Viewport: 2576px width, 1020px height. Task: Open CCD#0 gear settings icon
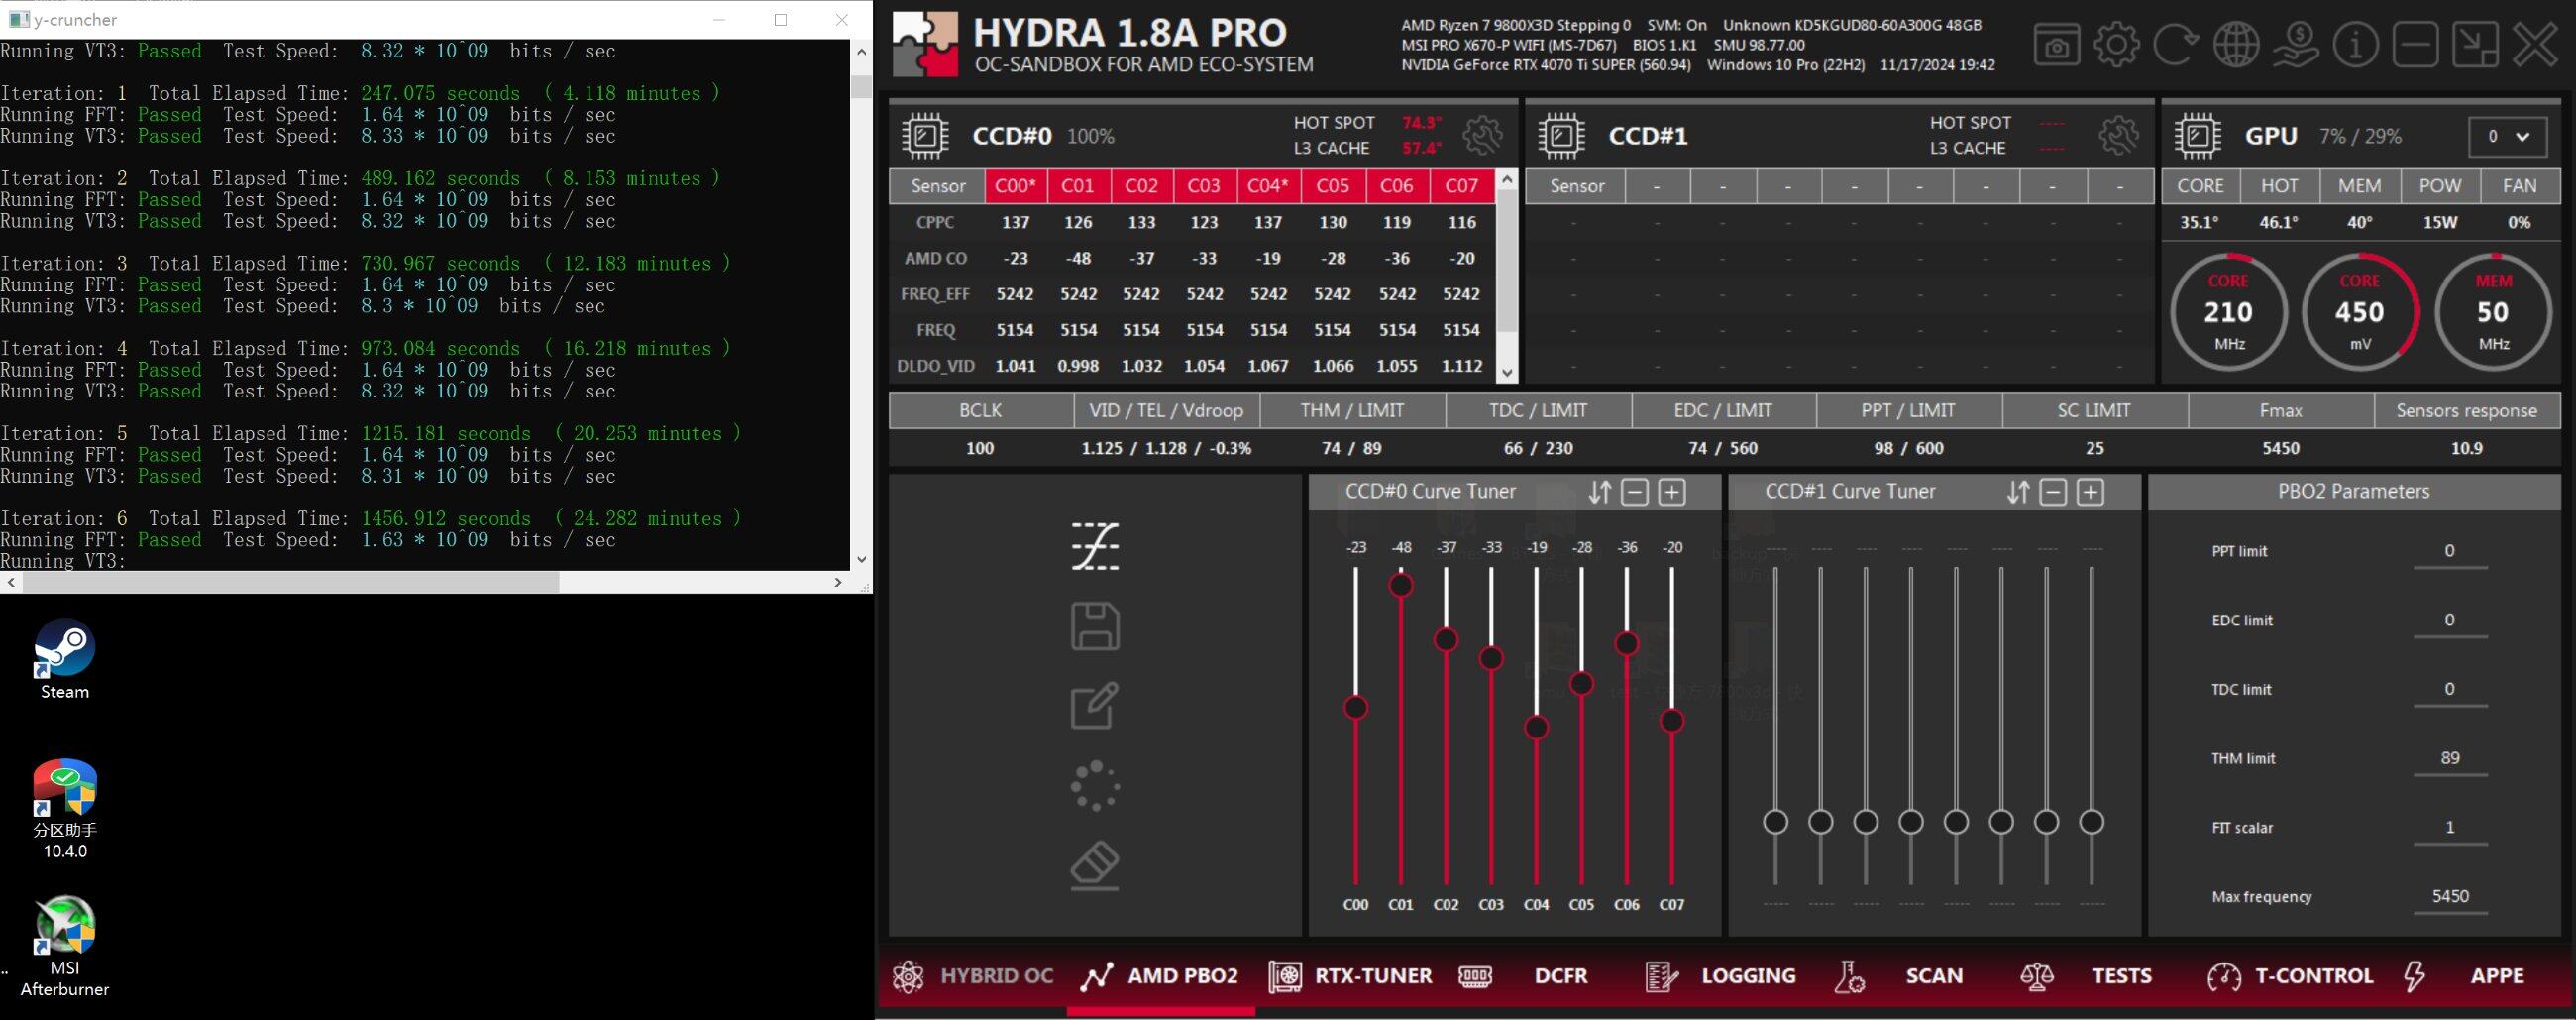click(x=1482, y=135)
